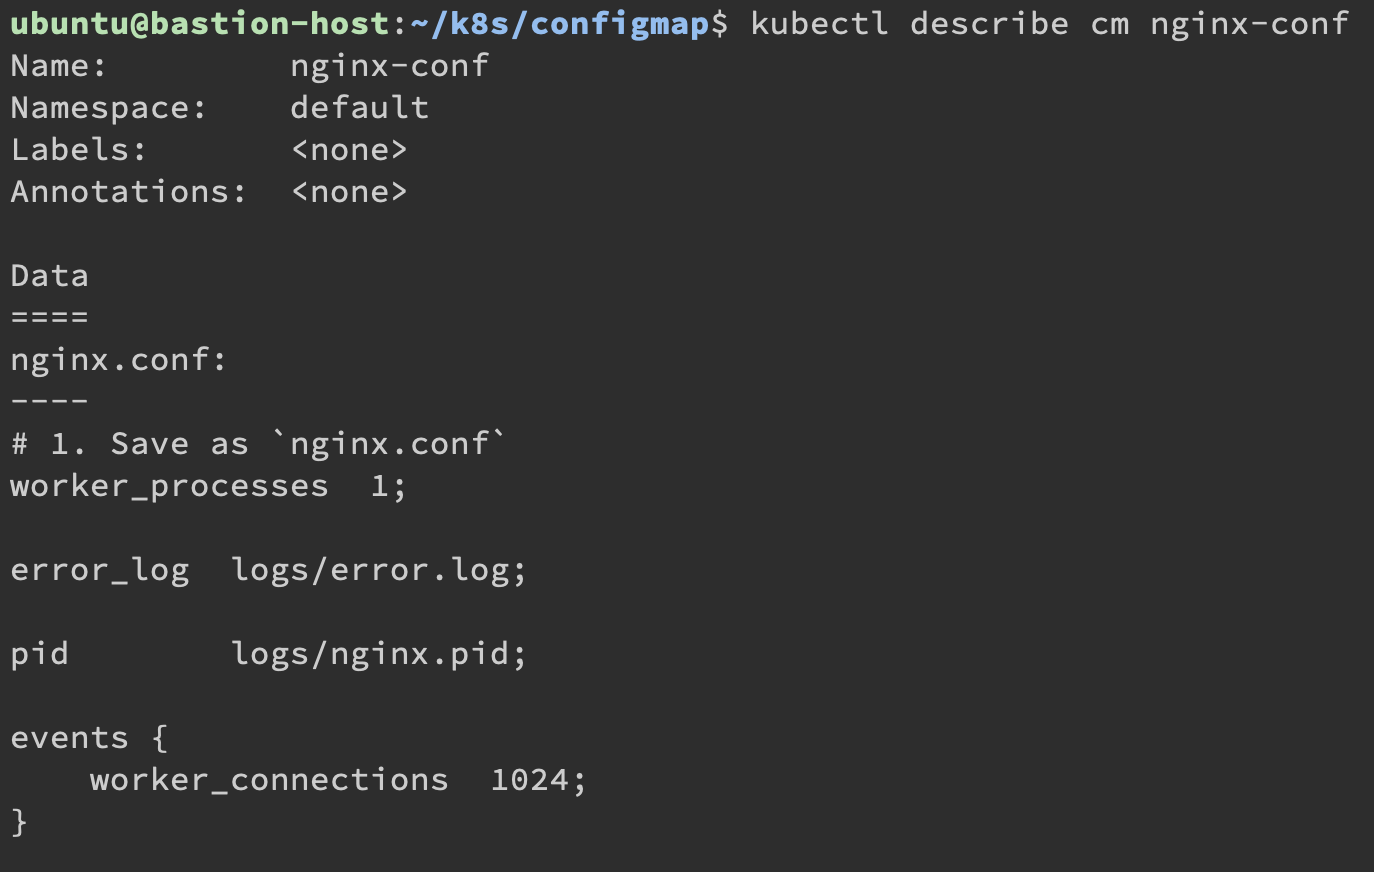The width and height of the screenshot is (1374, 872).
Task: Click the Name value 'nginx-conf'
Action: click(389, 66)
